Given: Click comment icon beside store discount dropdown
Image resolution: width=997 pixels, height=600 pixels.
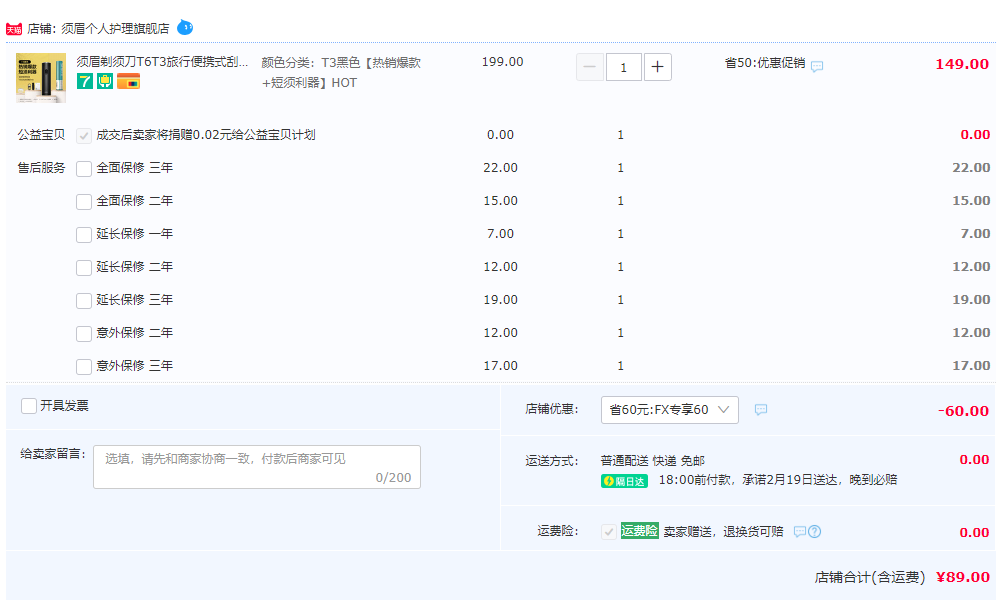Looking at the screenshot, I should [760, 410].
